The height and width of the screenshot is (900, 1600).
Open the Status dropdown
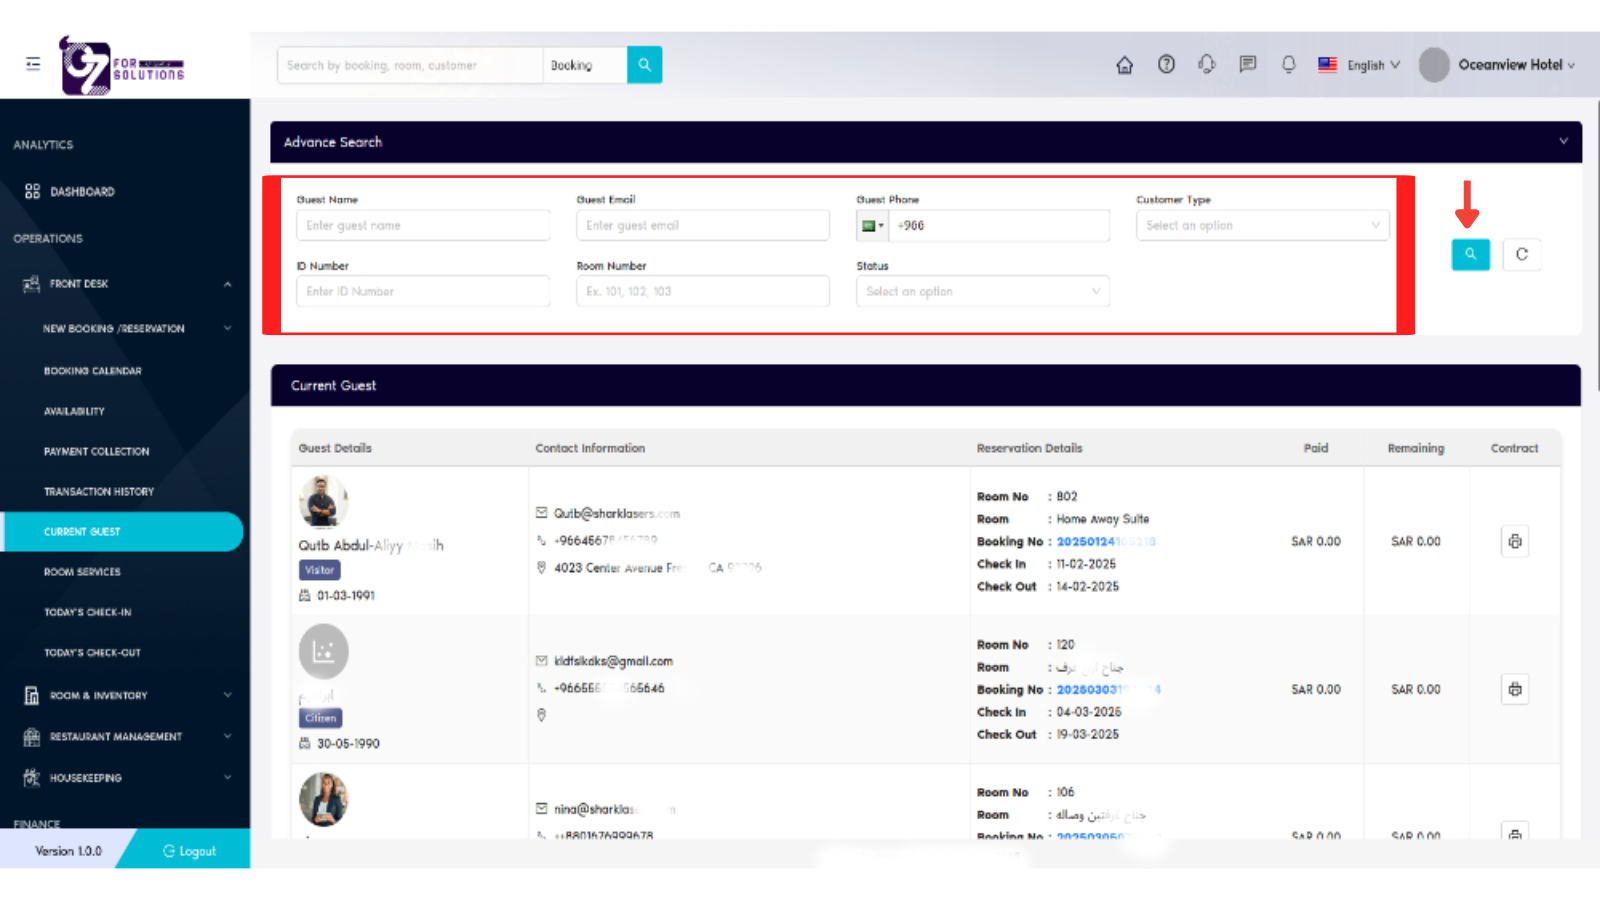982,292
